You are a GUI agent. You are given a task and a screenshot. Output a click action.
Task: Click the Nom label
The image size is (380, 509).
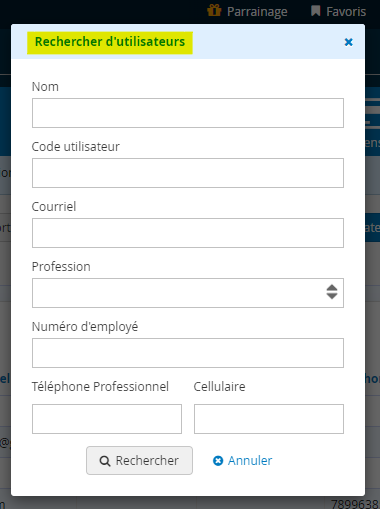coord(45,87)
